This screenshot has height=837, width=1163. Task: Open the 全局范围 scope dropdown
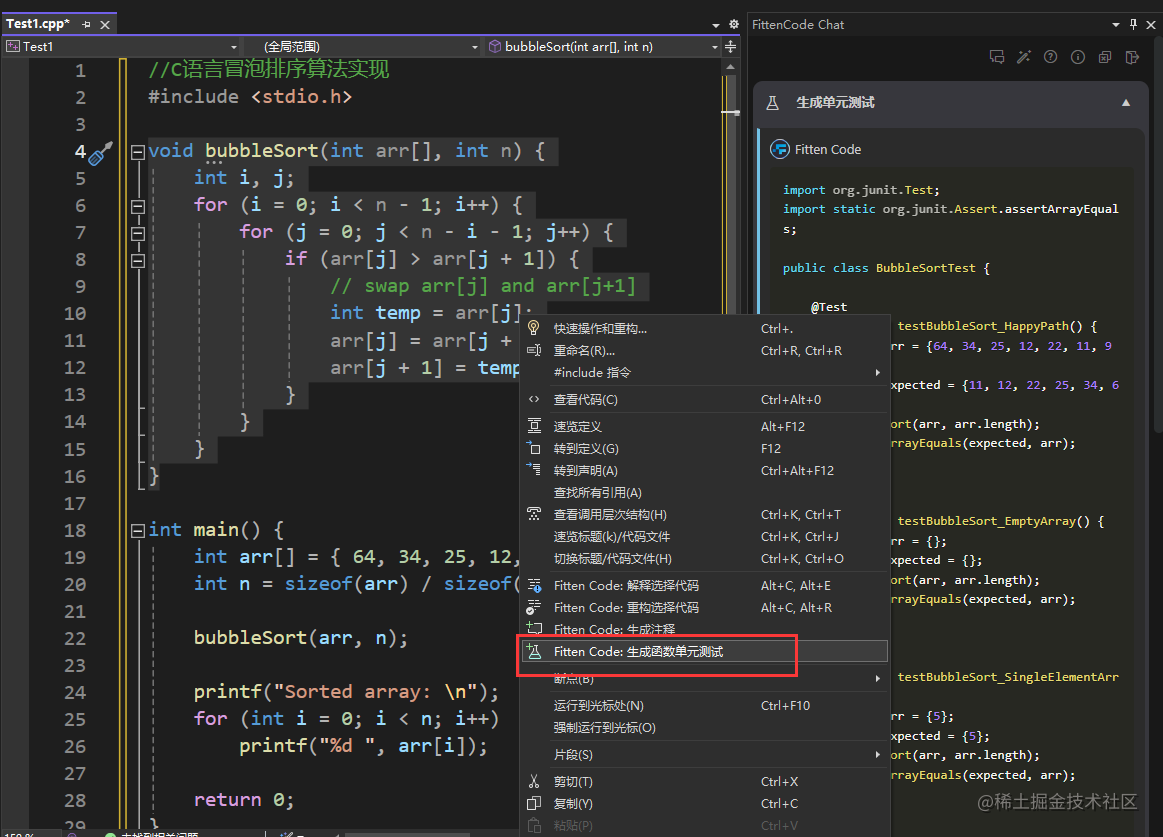(x=365, y=47)
